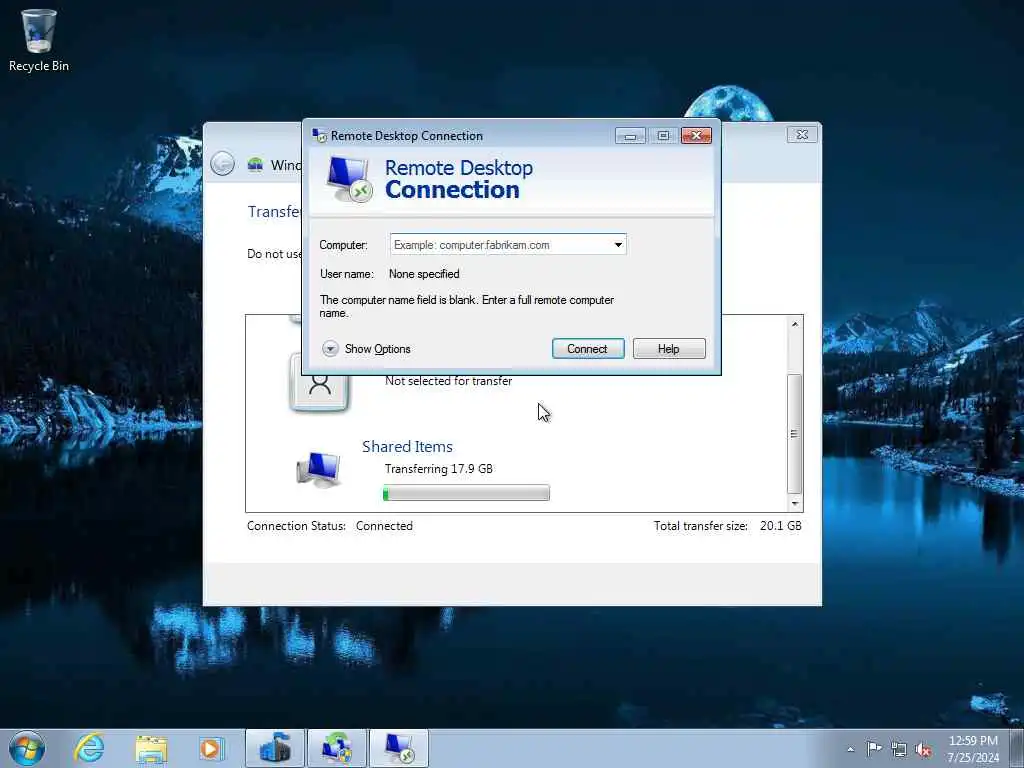Click the 'Not selected for transfer' text

point(449,381)
